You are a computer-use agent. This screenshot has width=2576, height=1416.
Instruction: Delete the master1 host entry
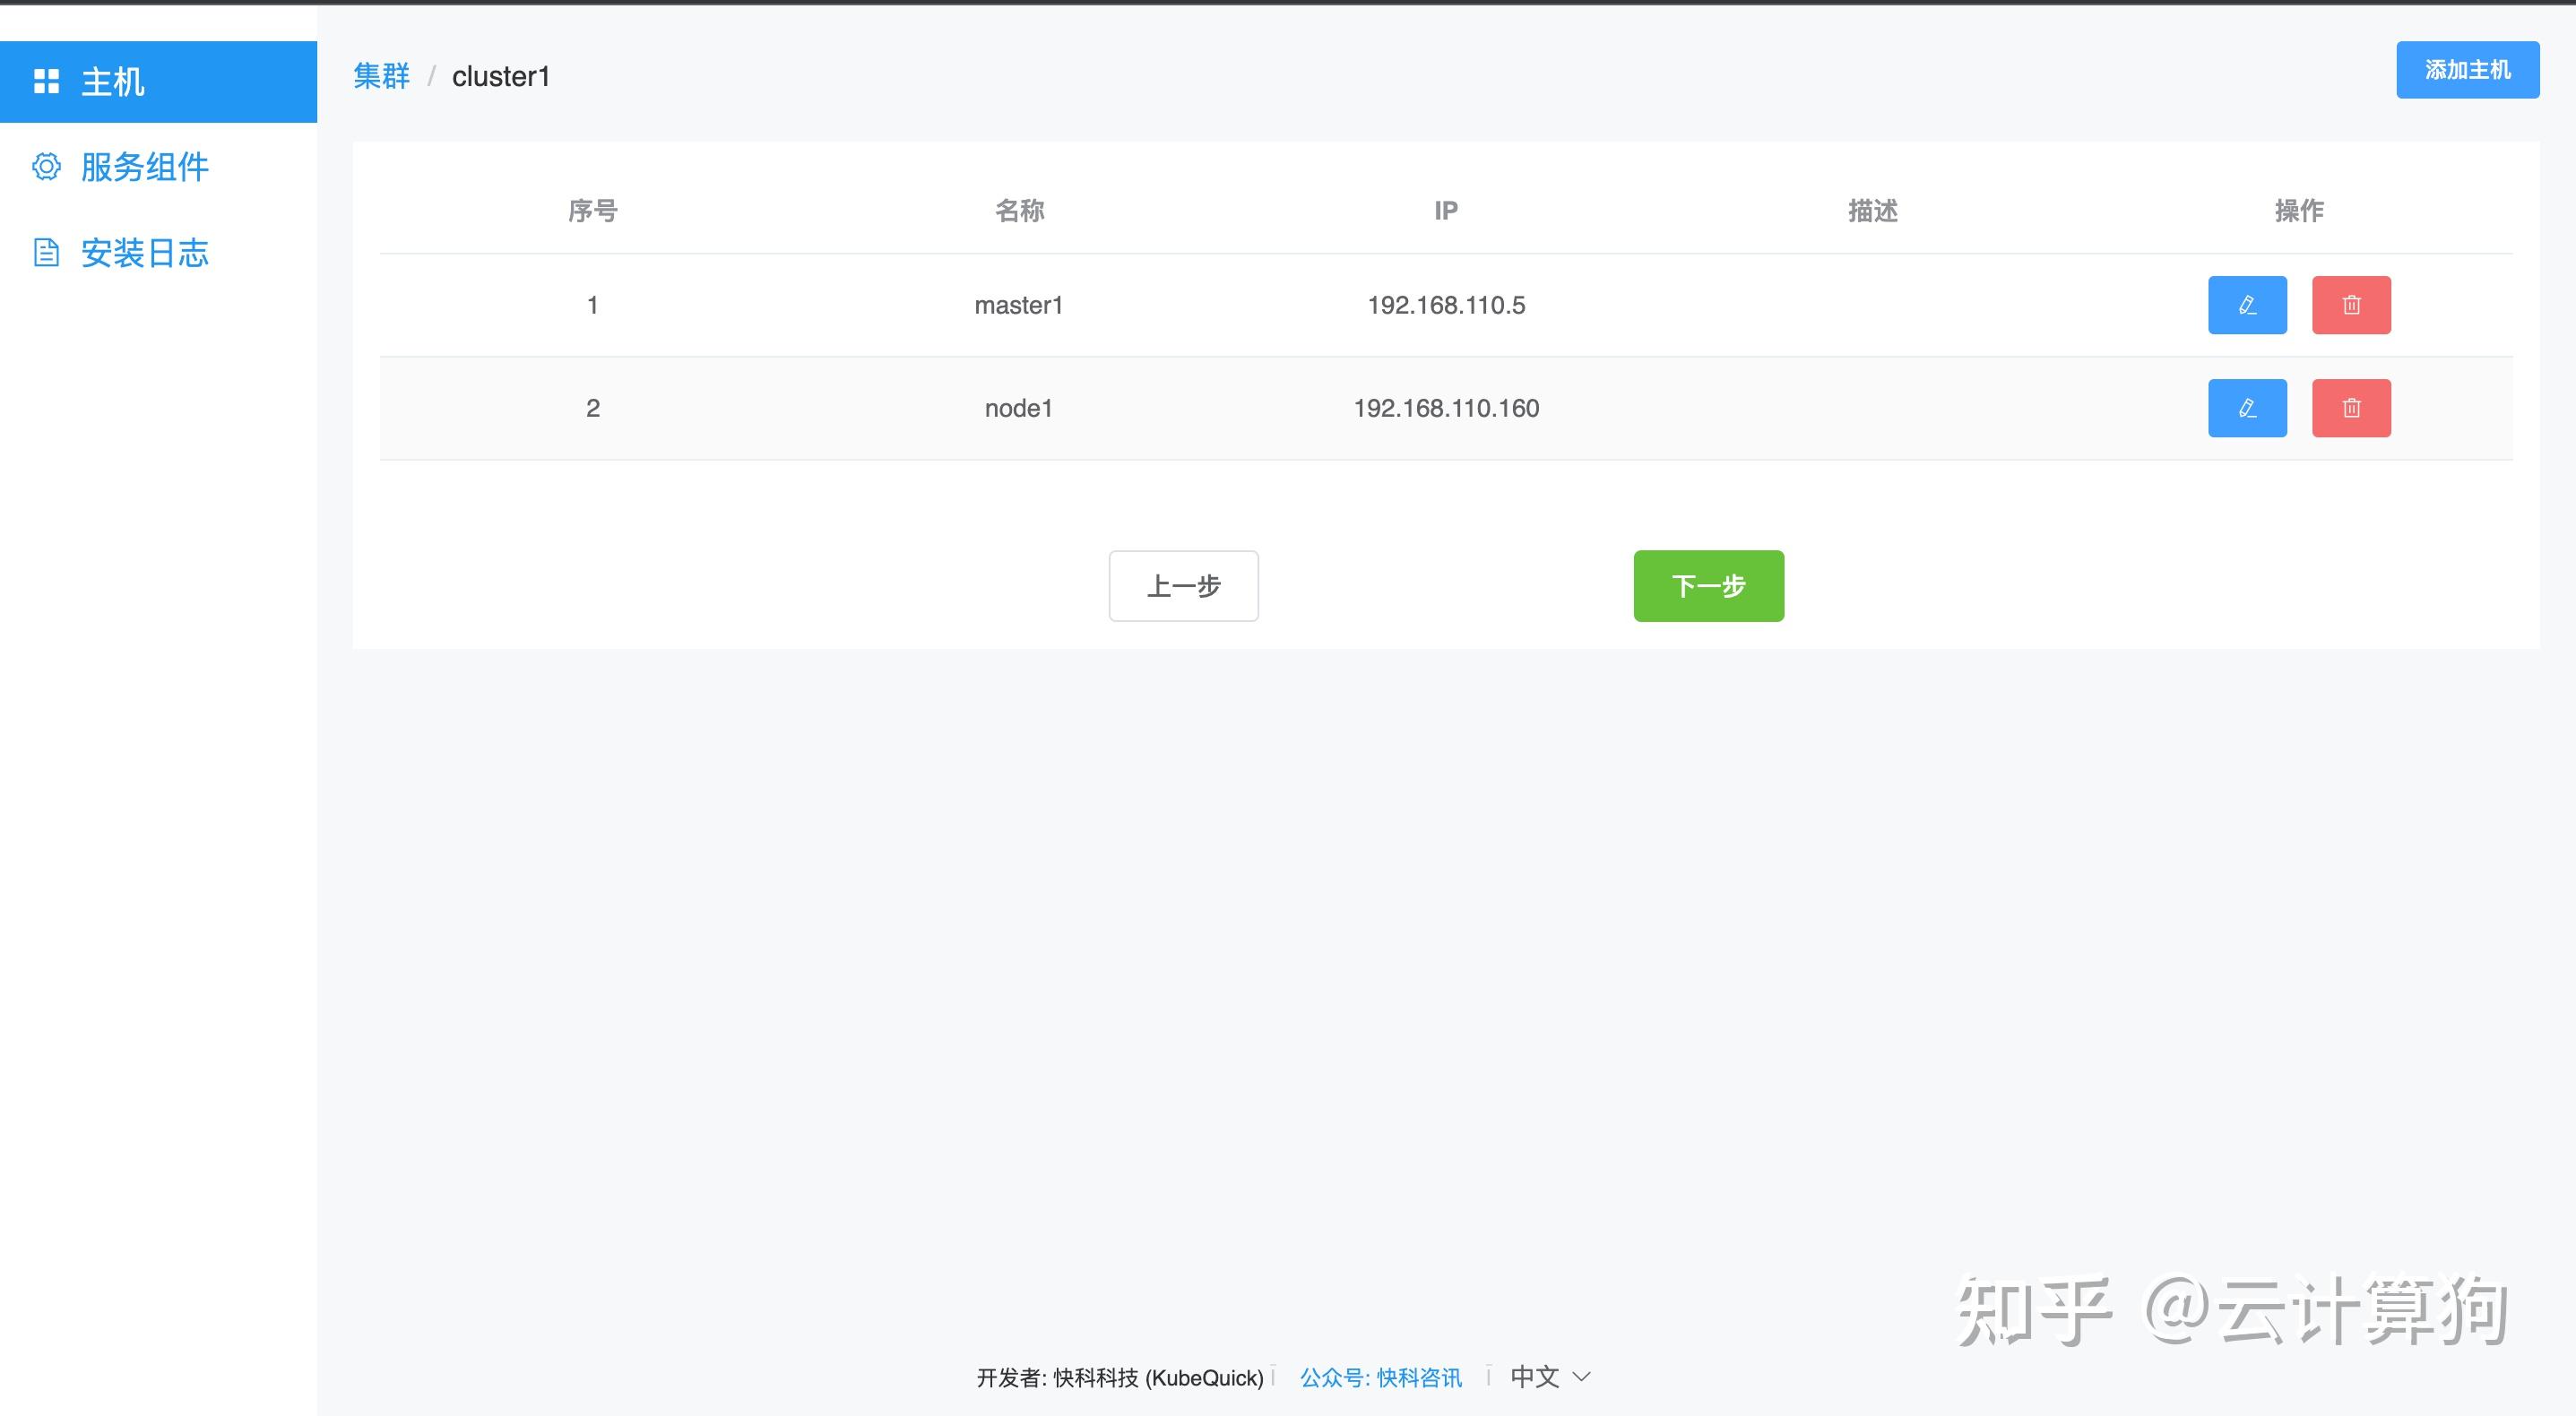click(2350, 305)
